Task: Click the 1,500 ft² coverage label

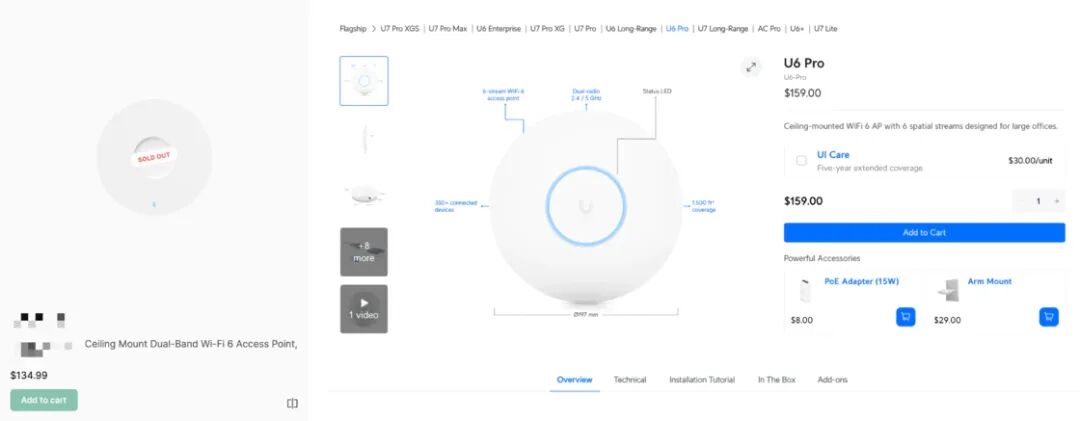Action: click(703, 206)
